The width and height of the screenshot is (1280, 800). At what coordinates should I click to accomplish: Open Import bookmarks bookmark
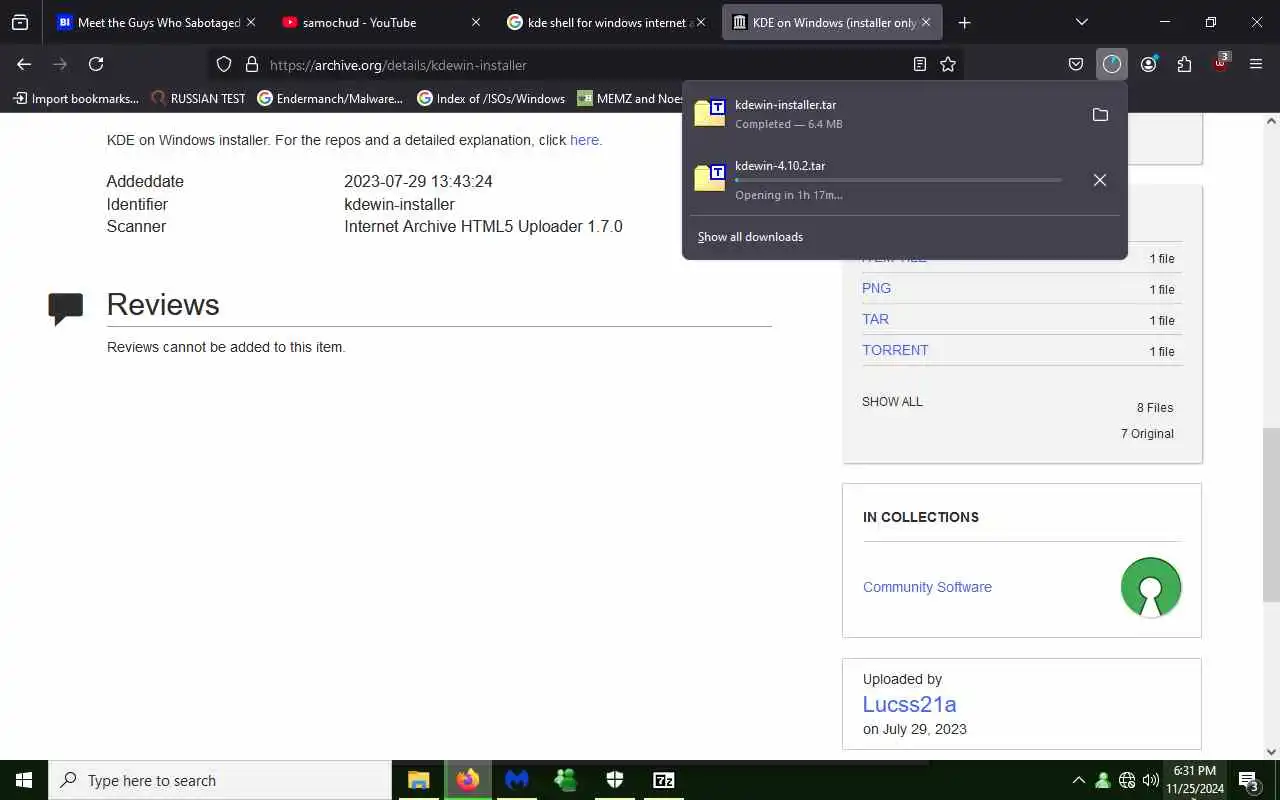pos(76,98)
